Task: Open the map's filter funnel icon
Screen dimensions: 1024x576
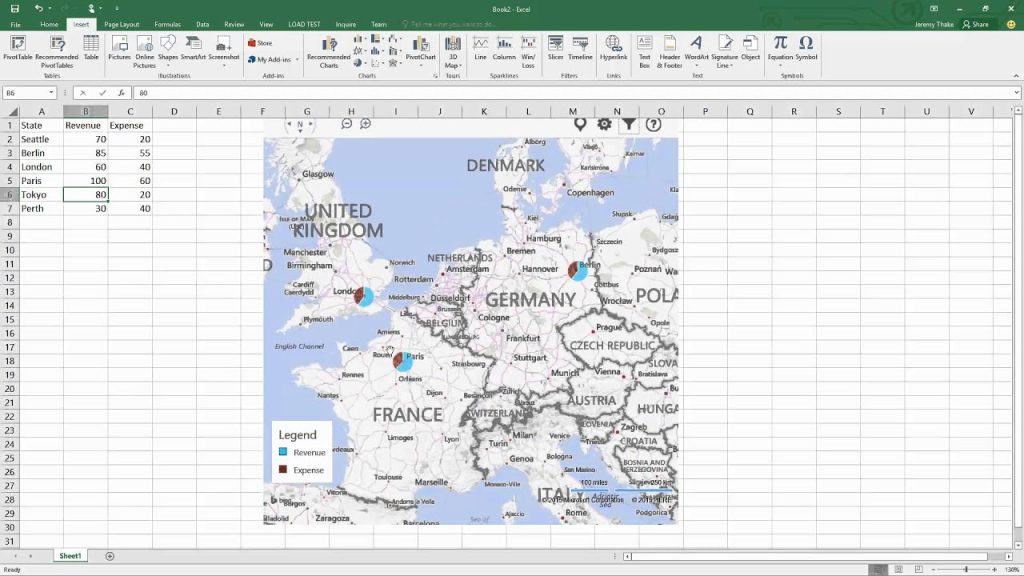Action: click(x=628, y=124)
